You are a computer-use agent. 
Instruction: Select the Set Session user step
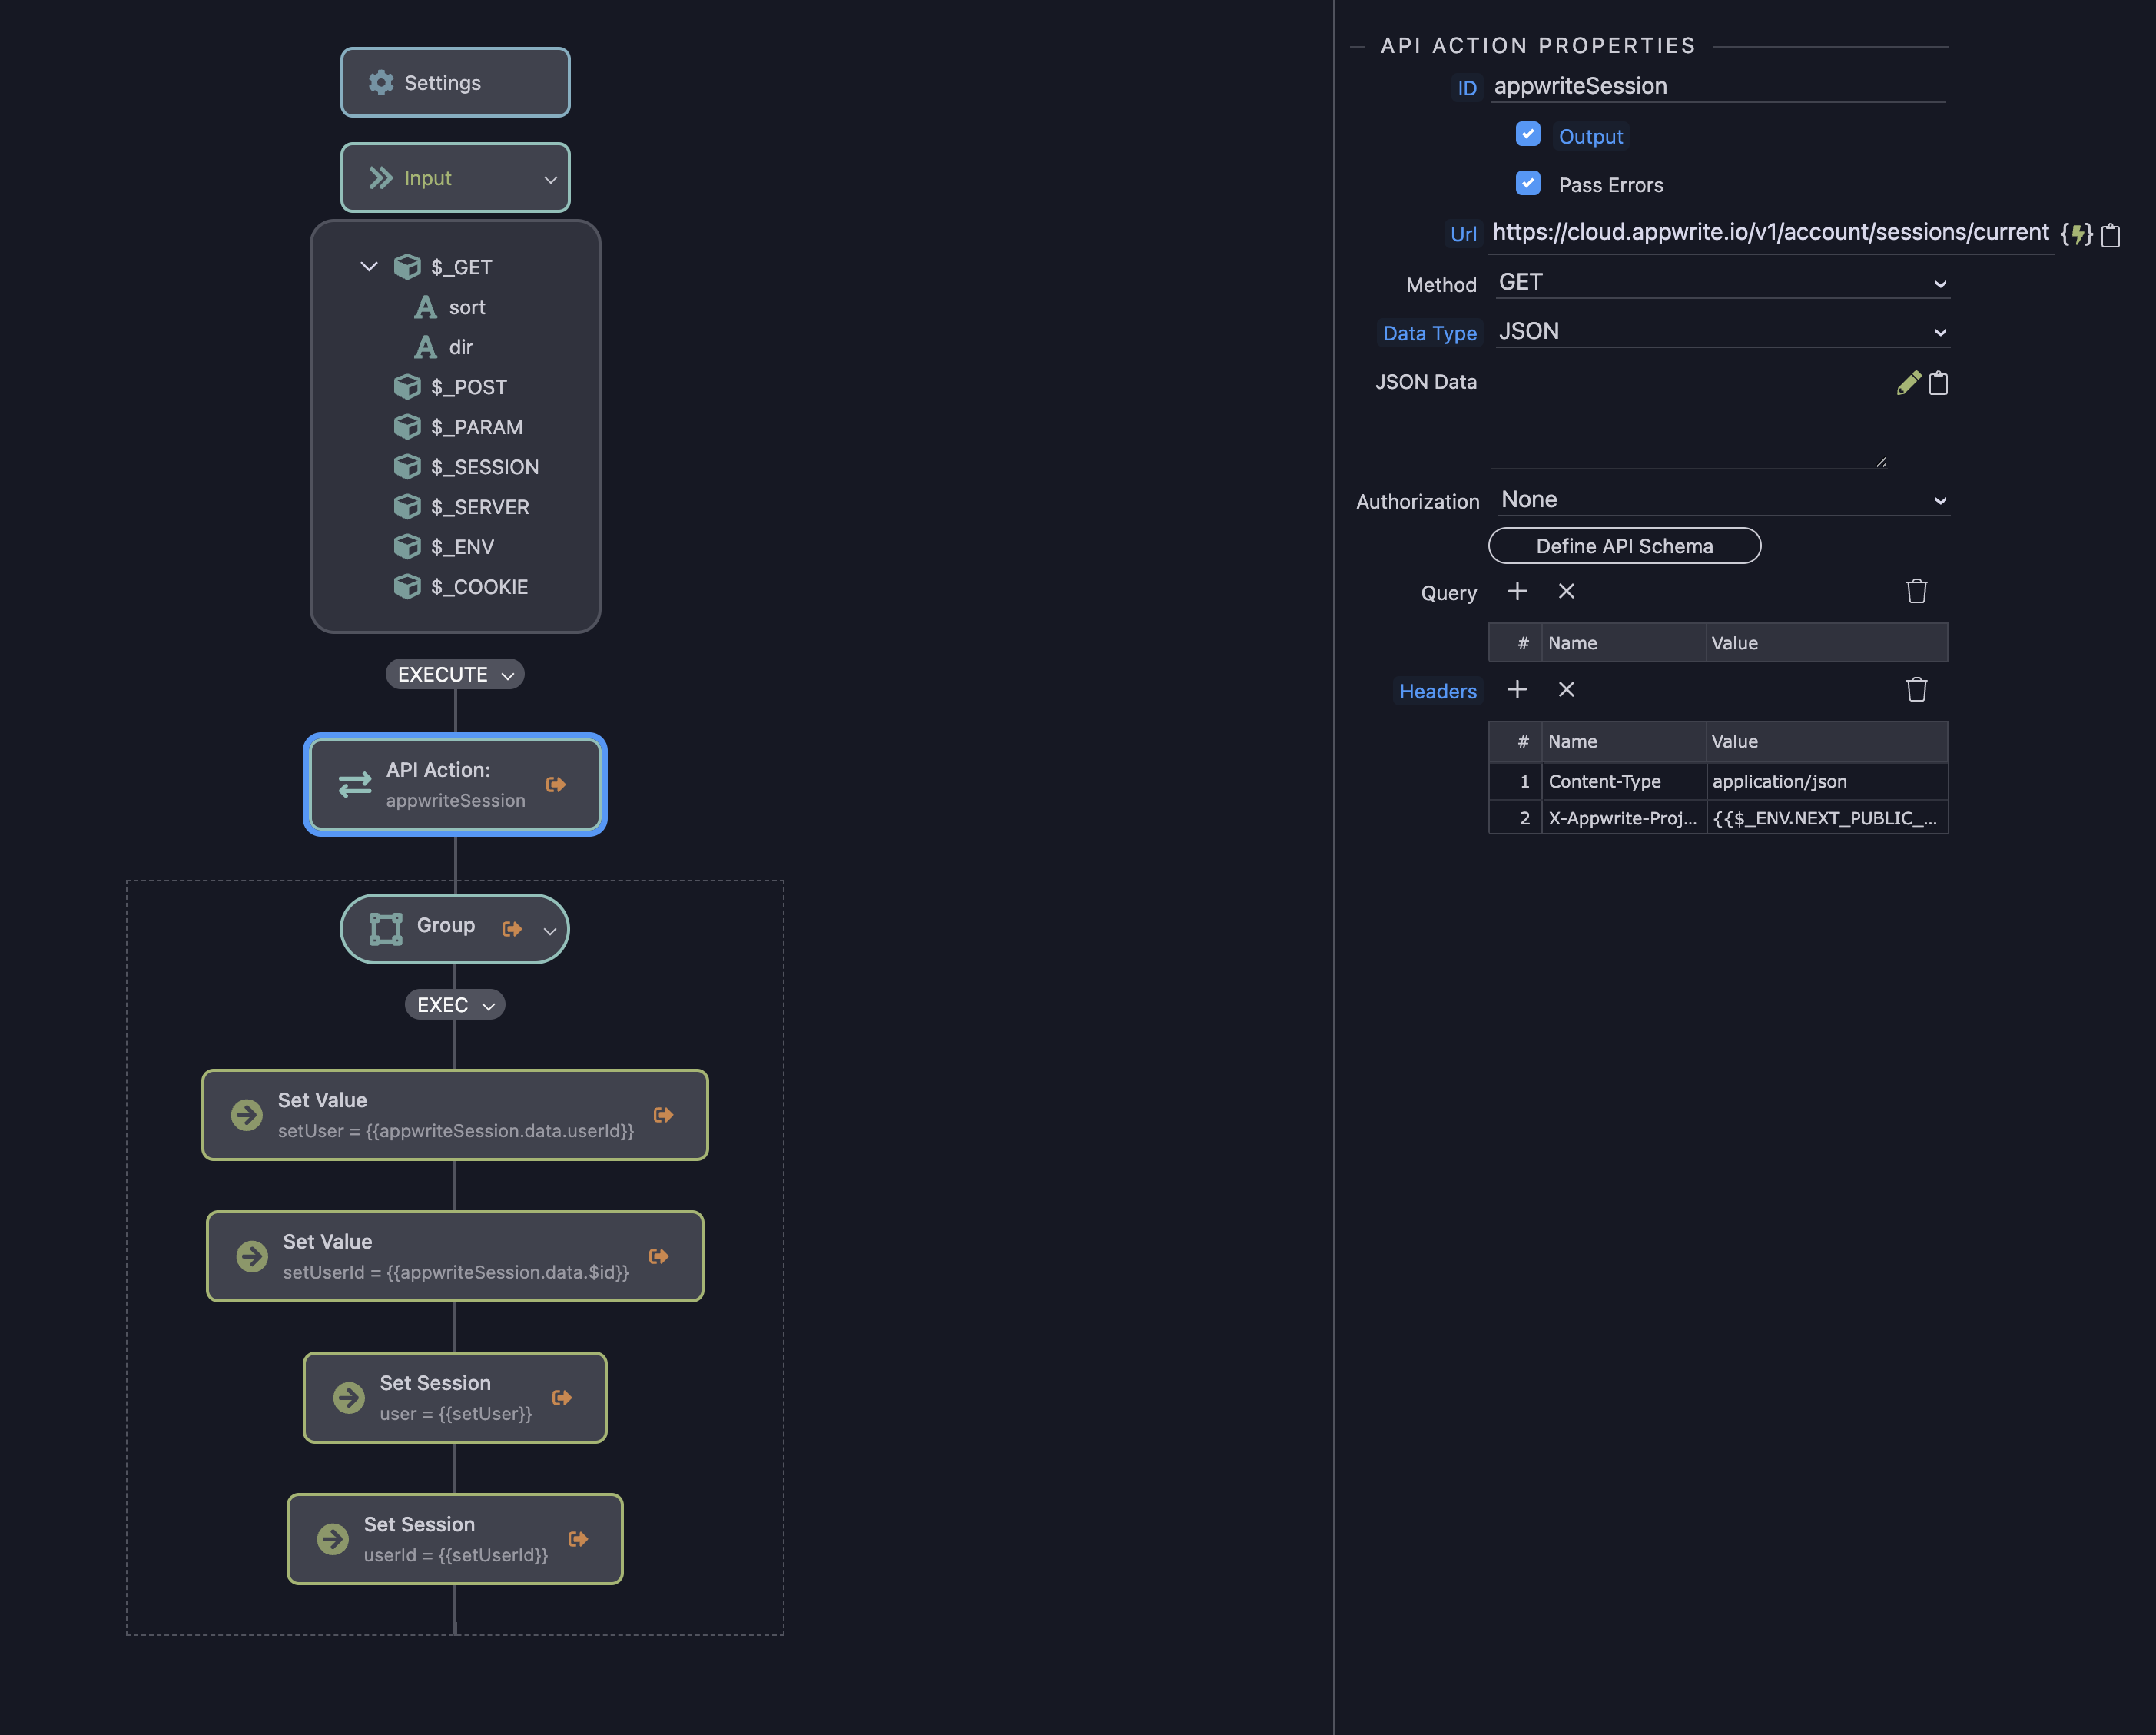point(455,1398)
